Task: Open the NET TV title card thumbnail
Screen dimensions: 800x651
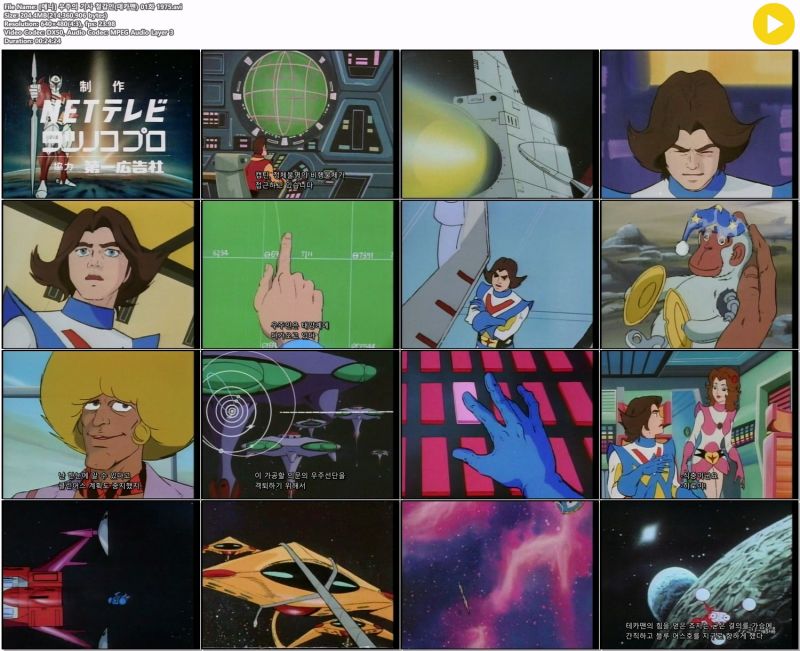Action: coord(100,124)
